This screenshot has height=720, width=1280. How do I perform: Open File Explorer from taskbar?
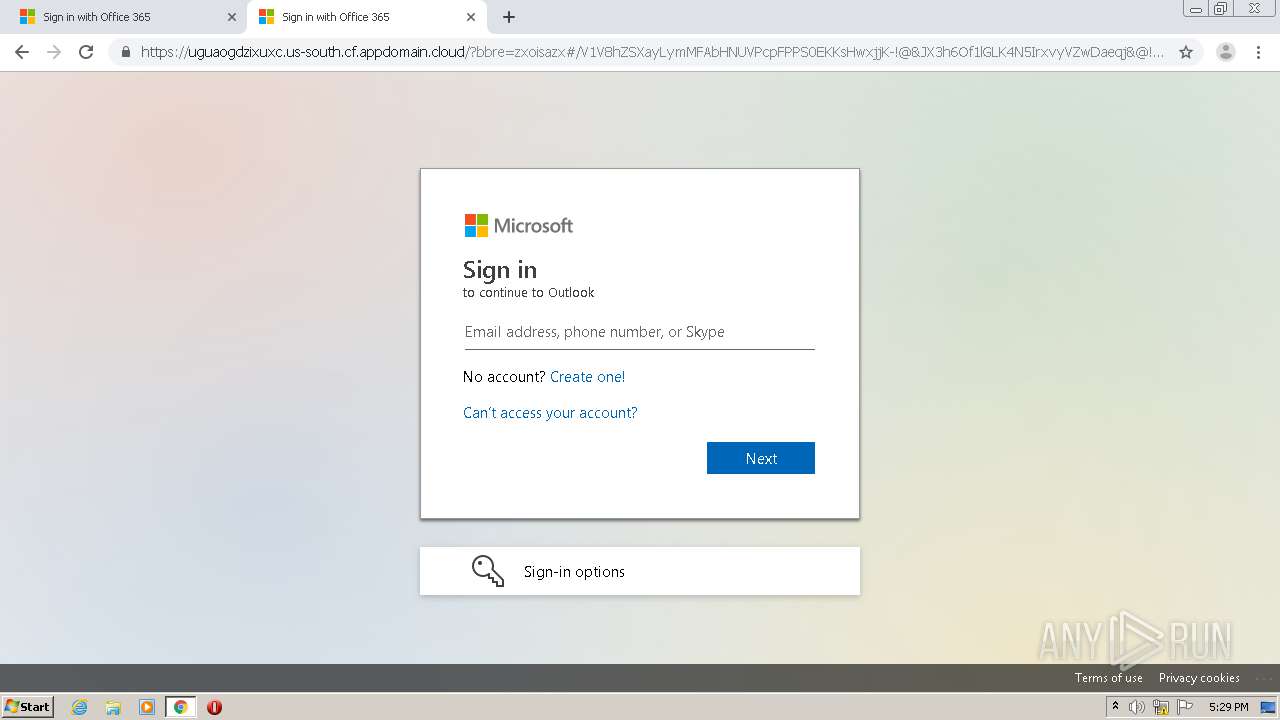point(113,707)
